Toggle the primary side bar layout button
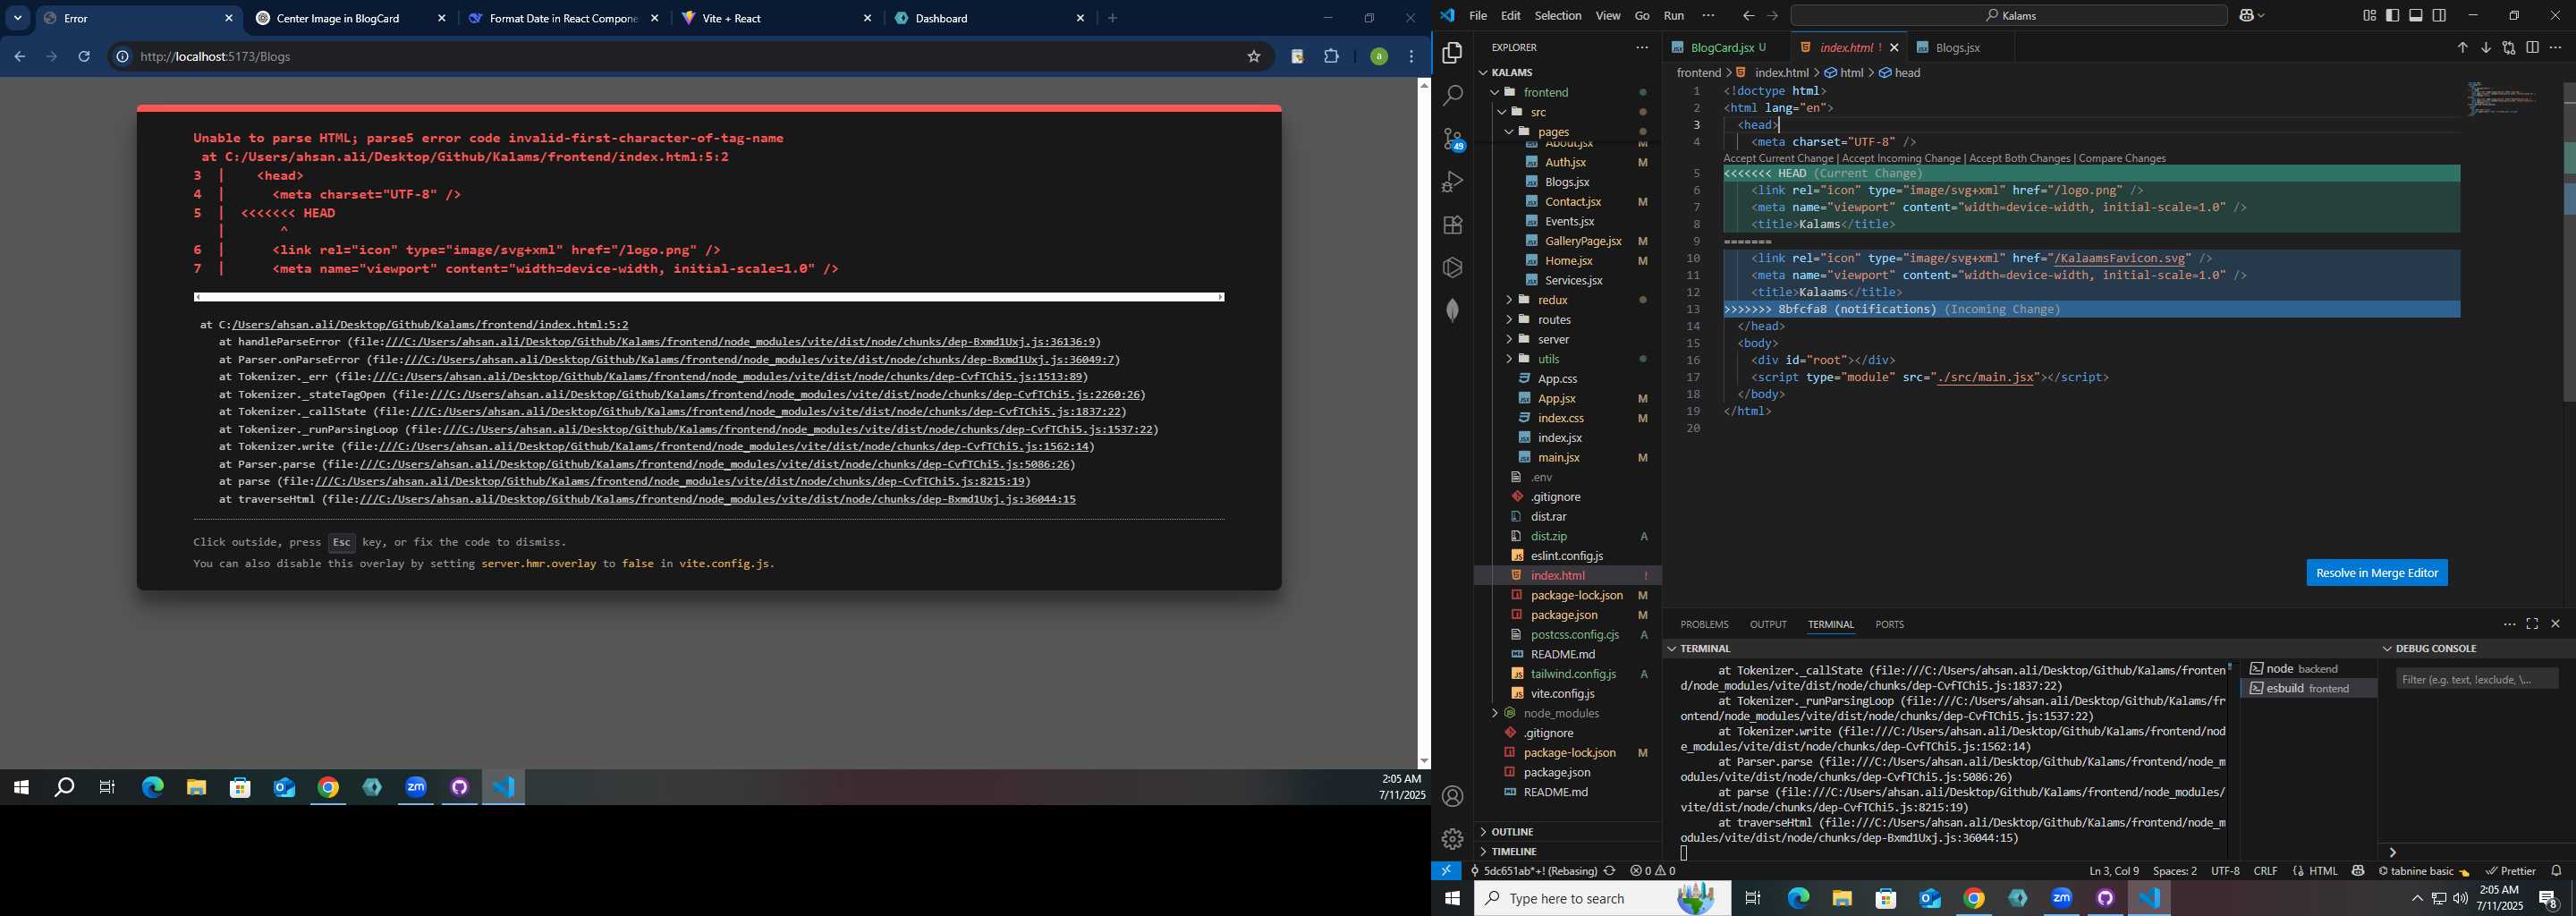 [x=2393, y=15]
